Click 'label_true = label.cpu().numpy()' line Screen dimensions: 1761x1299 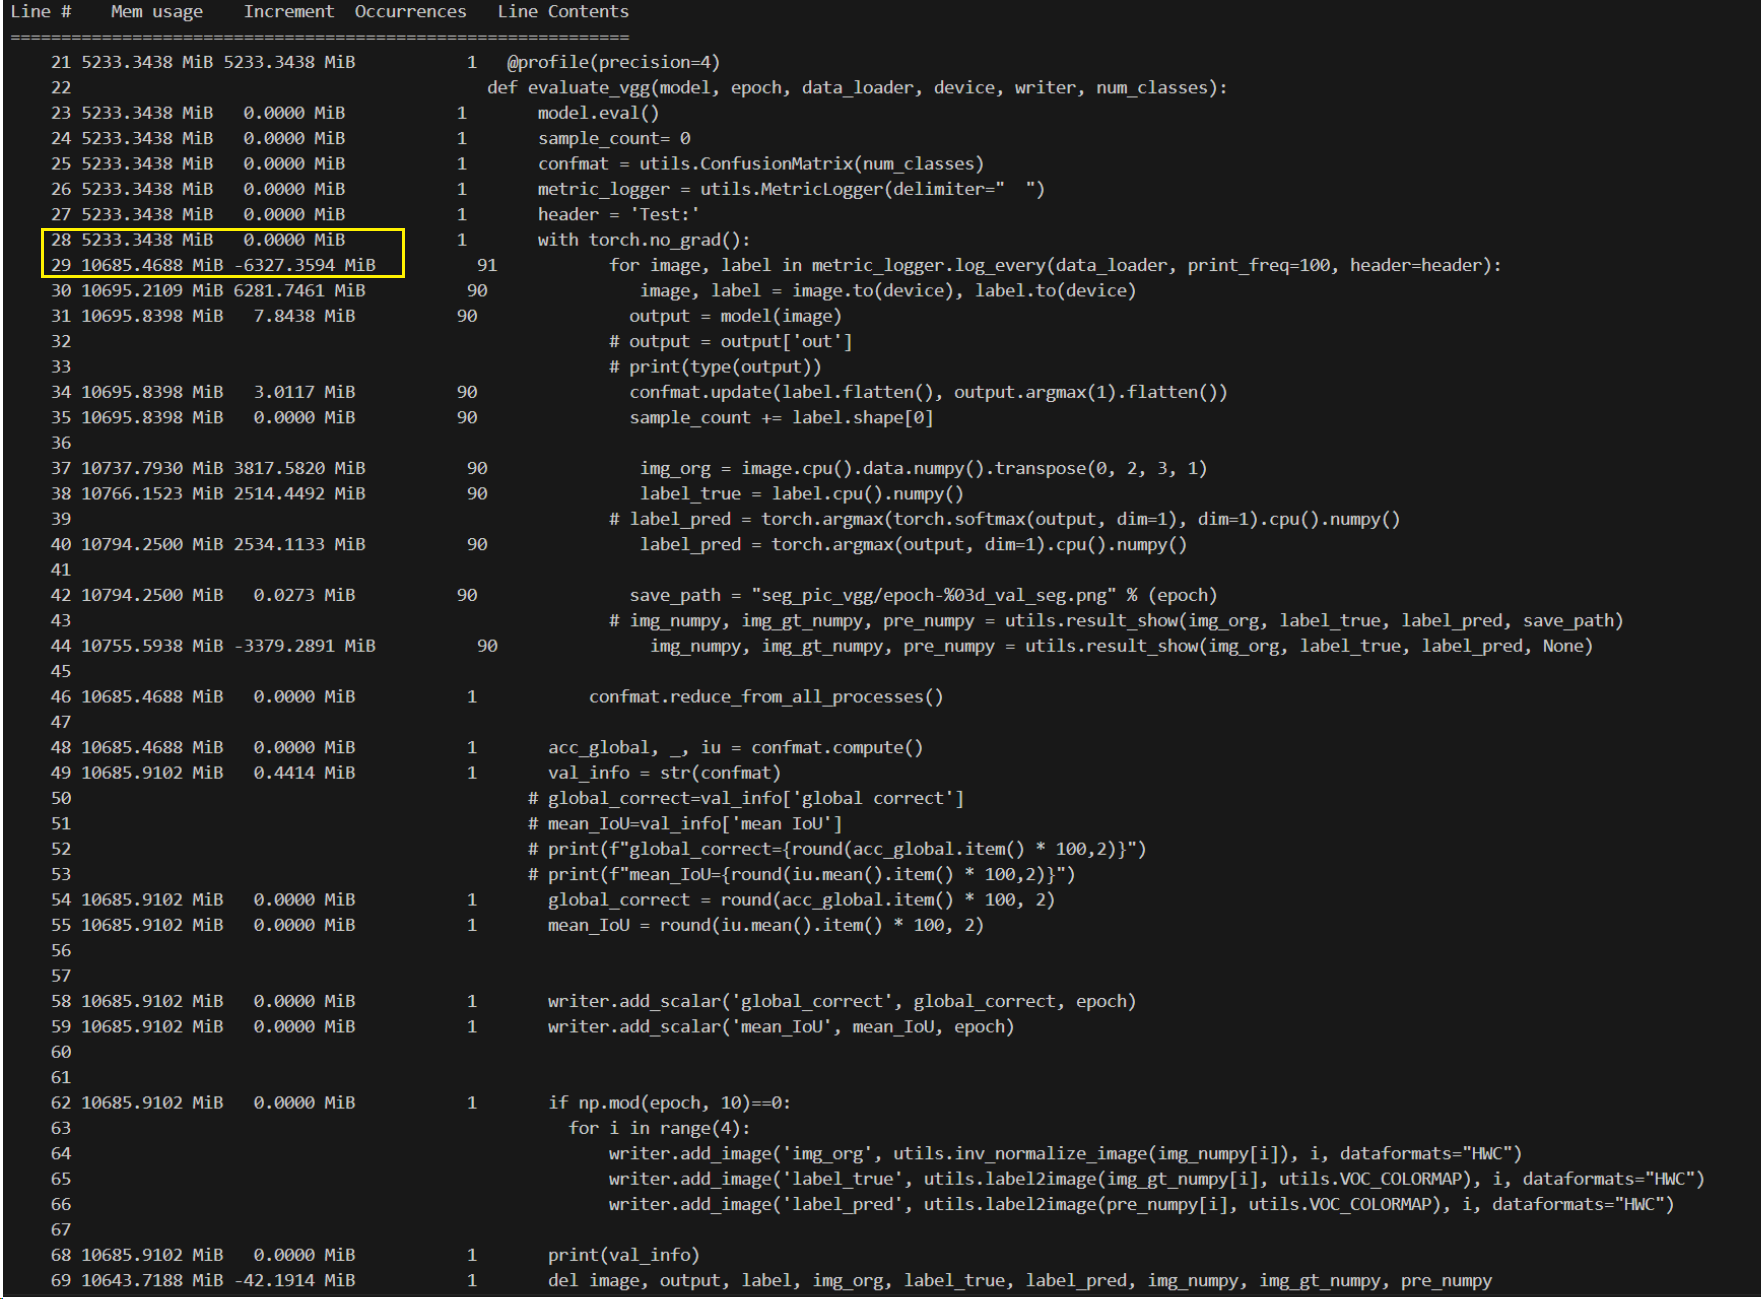(x=802, y=494)
